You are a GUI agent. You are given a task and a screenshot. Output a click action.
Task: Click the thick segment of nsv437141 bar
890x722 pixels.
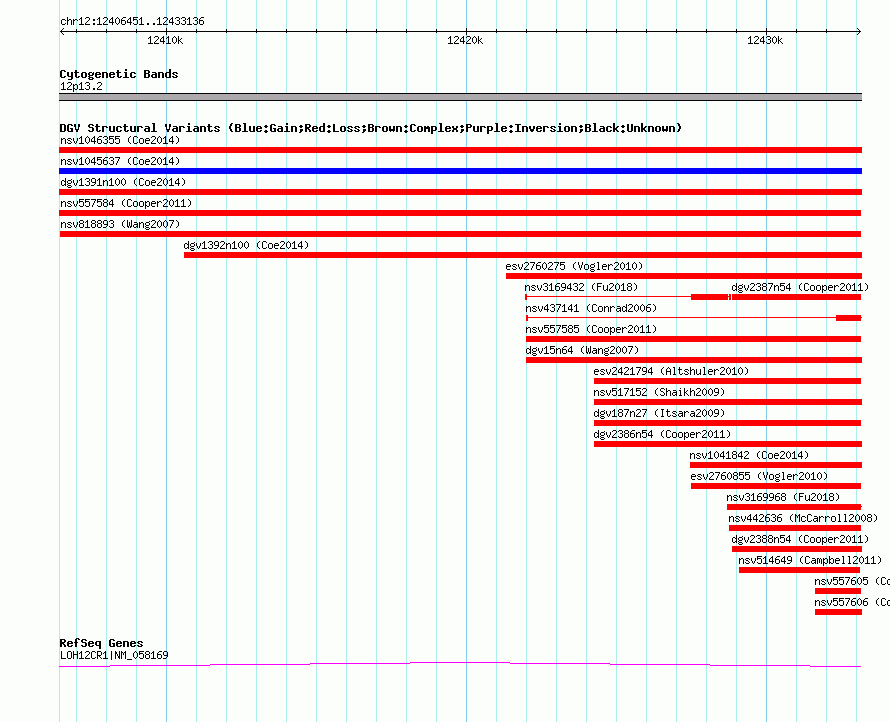point(849,318)
